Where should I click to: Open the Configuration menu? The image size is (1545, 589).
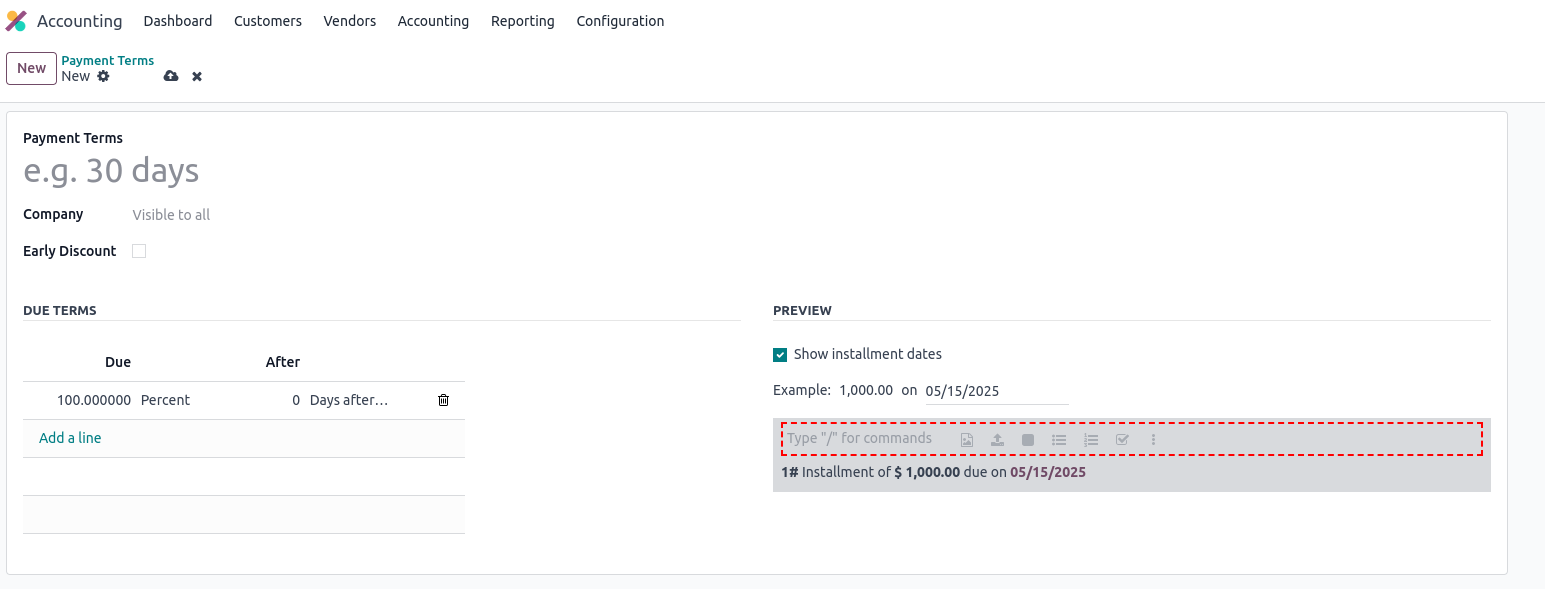(x=620, y=21)
